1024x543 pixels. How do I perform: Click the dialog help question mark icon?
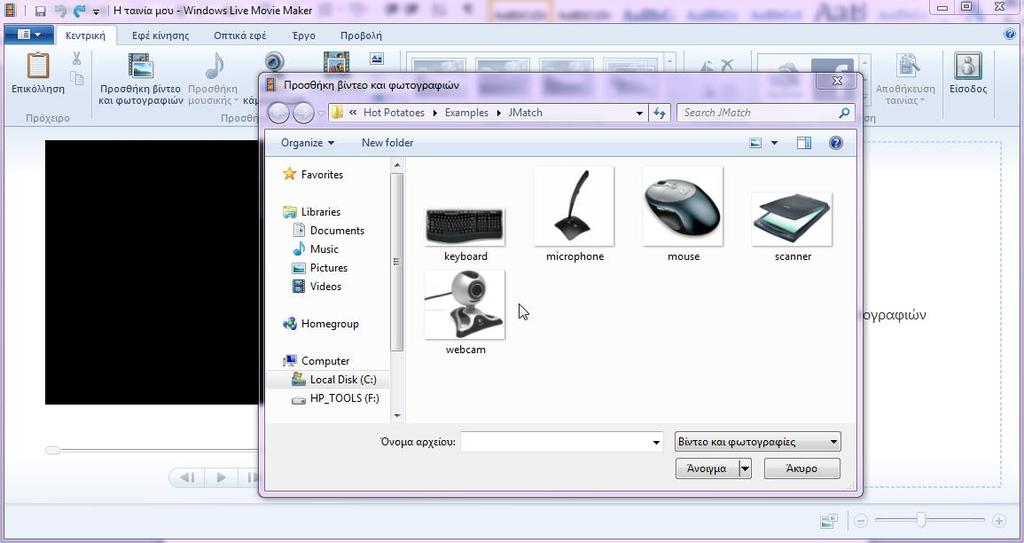tap(835, 143)
